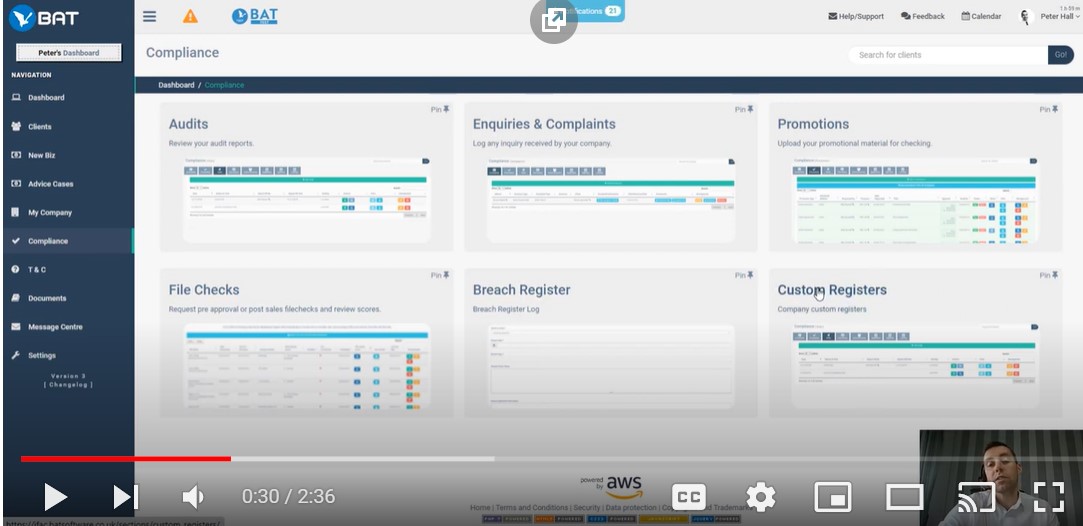Mute the video volume
Image resolution: width=1083 pixels, height=526 pixels.
(193, 496)
